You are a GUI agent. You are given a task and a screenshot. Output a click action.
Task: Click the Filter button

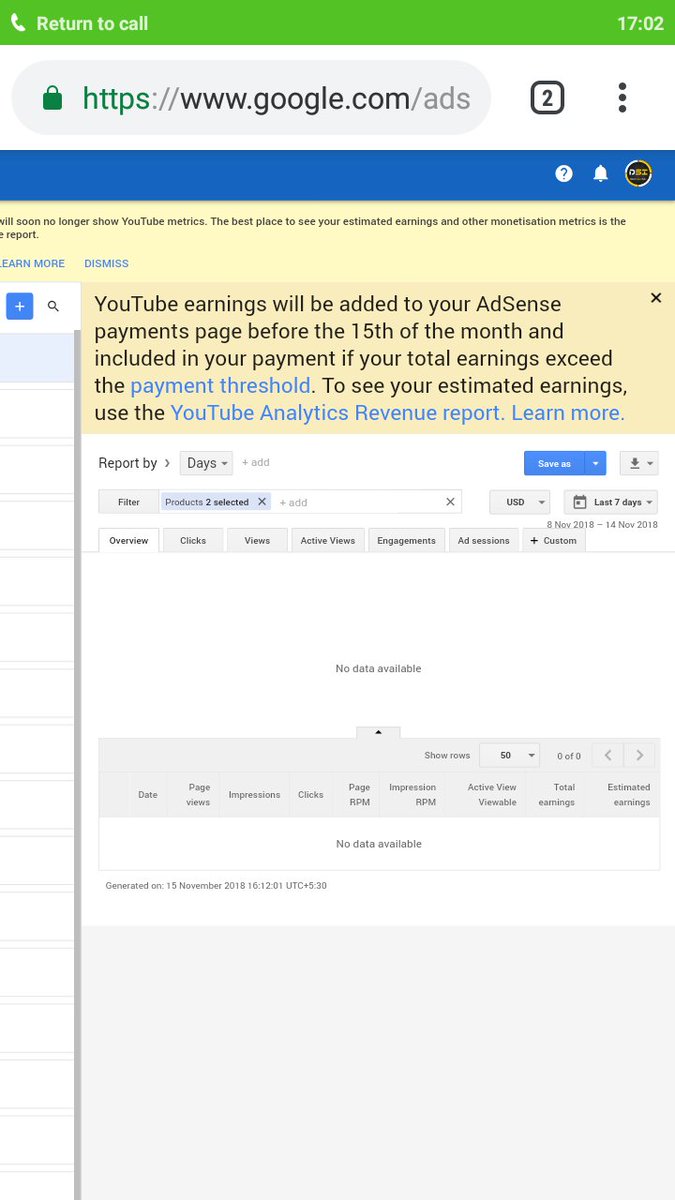129,502
